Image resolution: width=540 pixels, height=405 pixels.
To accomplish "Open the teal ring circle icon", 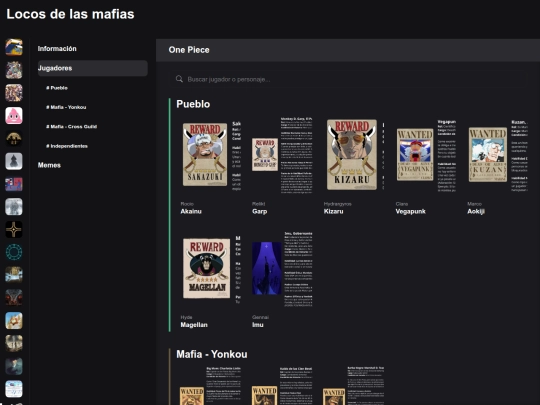I will 14,252.
